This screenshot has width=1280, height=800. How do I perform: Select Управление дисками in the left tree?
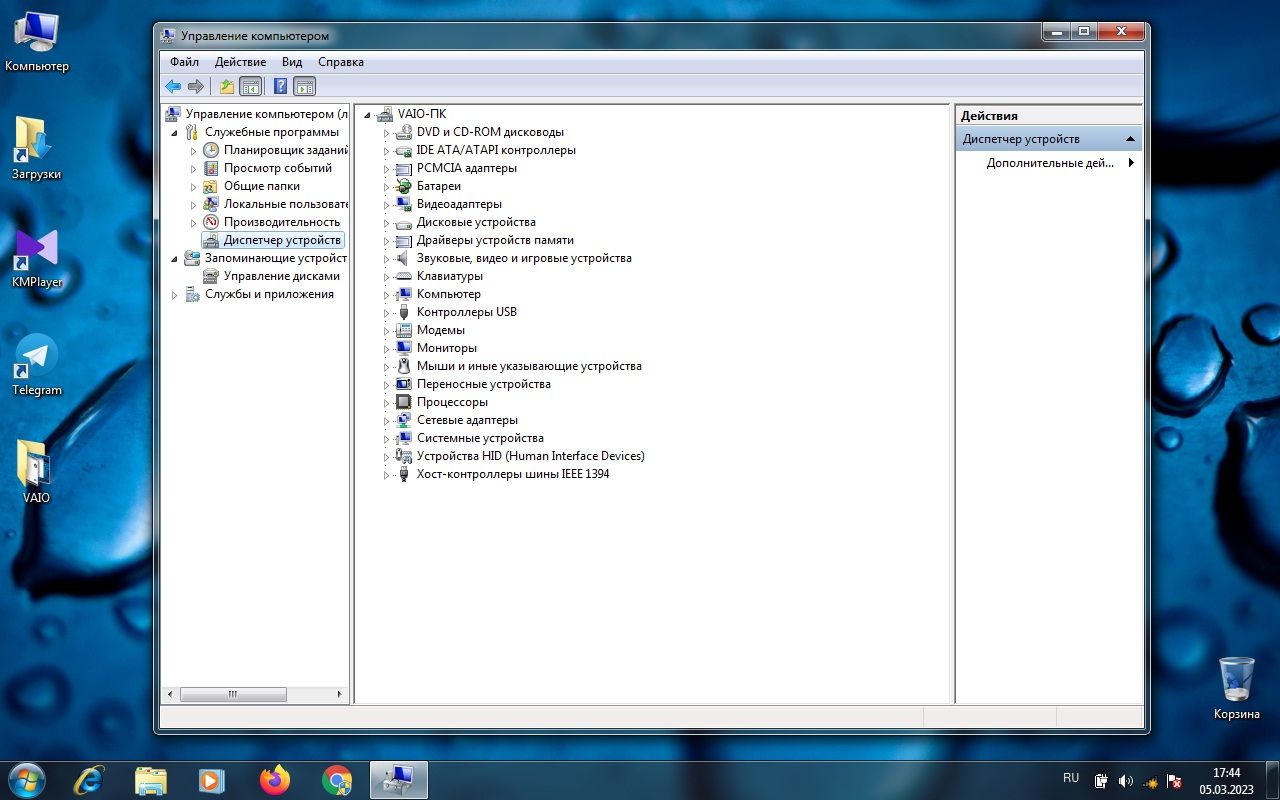click(282, 276)
